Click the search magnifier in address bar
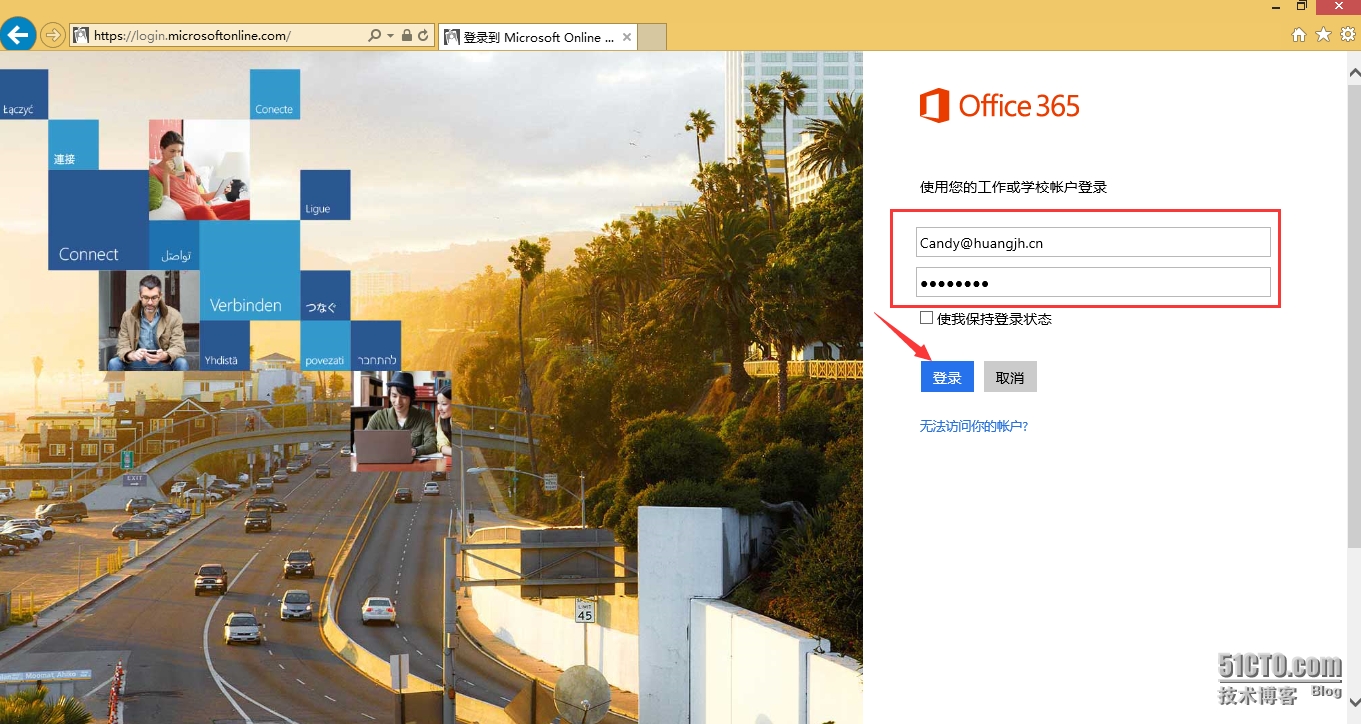1361x724 pixels. click(x=374, y=35)
